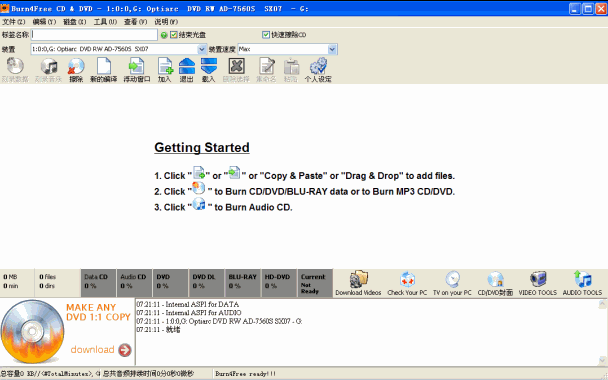
Task: Click the log panel scroll down arrow
Action: coord(603,360)
